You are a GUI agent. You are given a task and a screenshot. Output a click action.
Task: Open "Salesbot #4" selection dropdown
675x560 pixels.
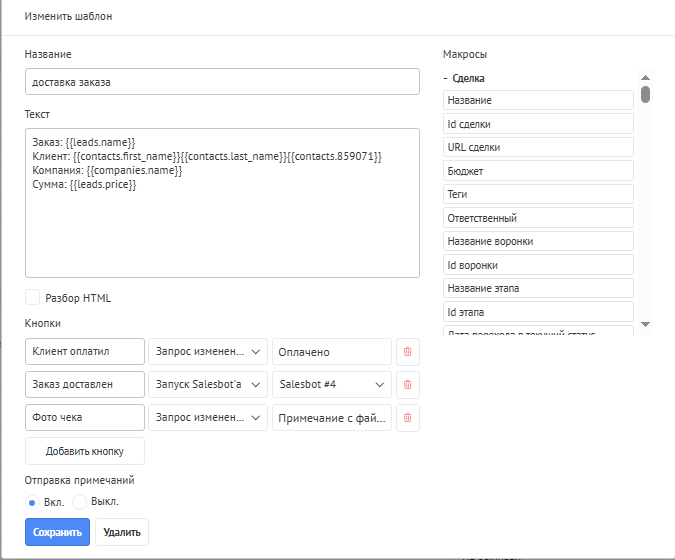(x=332, y=384)
